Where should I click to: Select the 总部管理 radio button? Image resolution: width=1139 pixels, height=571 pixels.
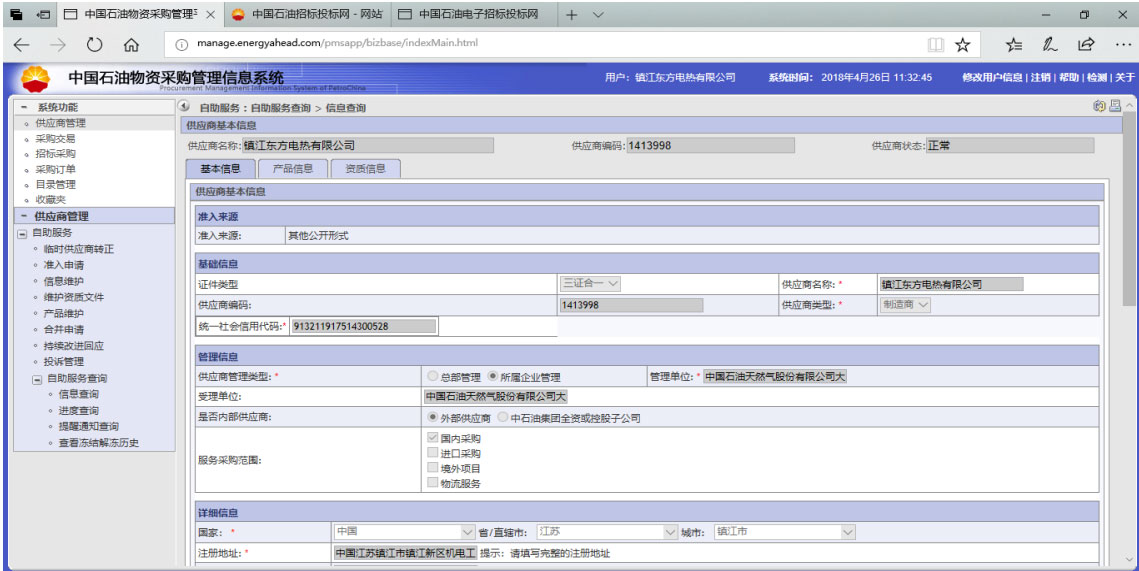[x=433, y=377]
